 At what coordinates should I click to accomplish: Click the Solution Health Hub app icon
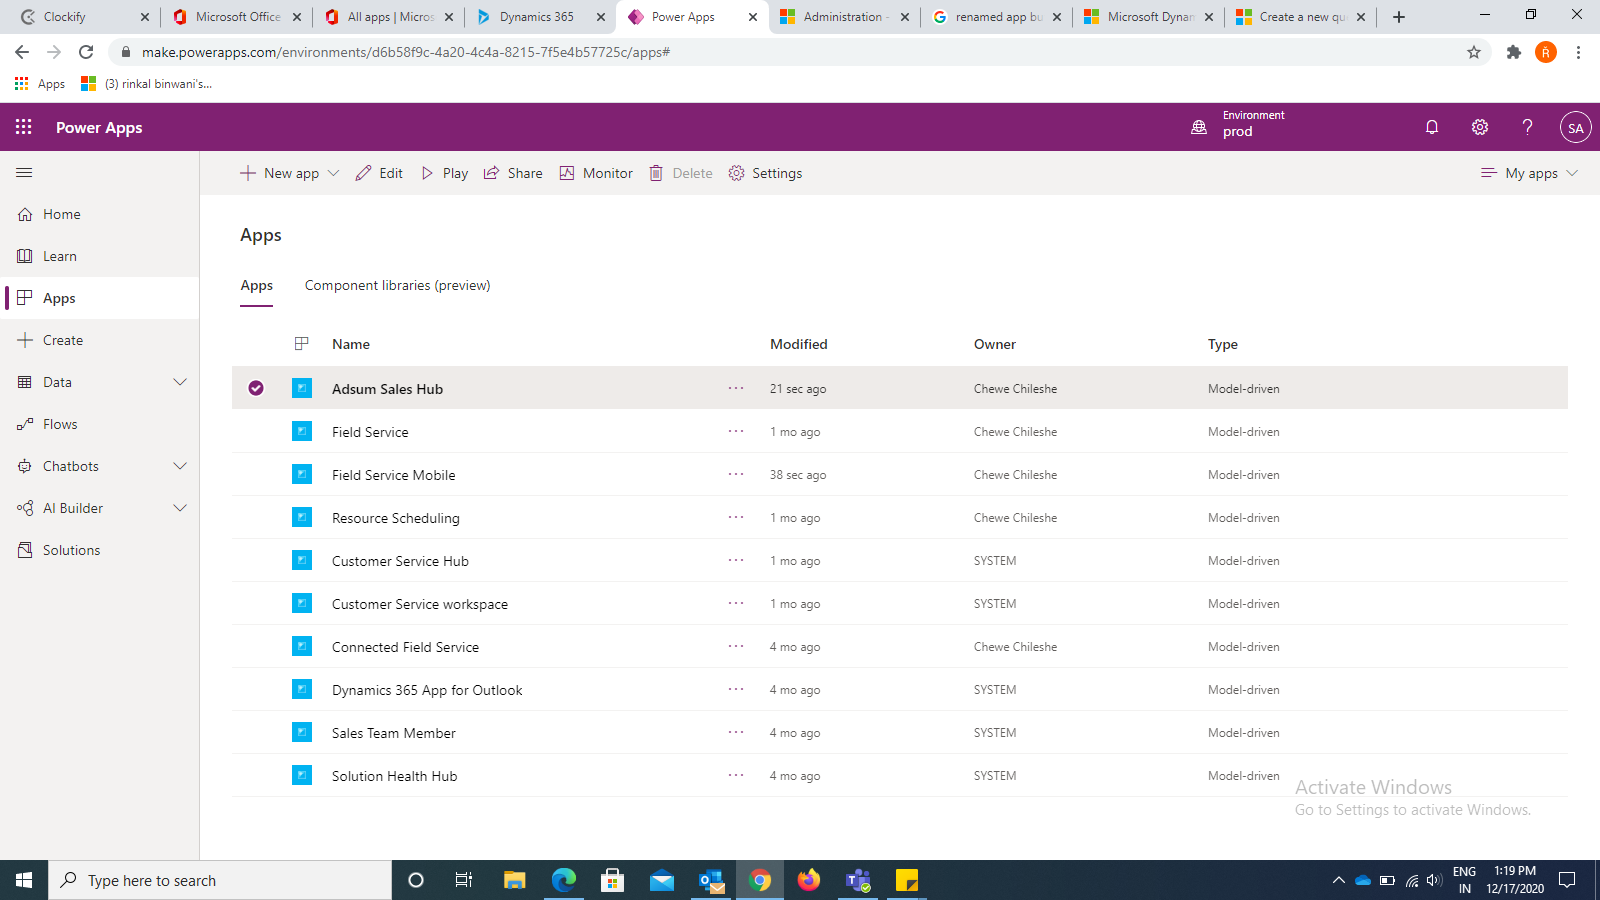(302, 775)
